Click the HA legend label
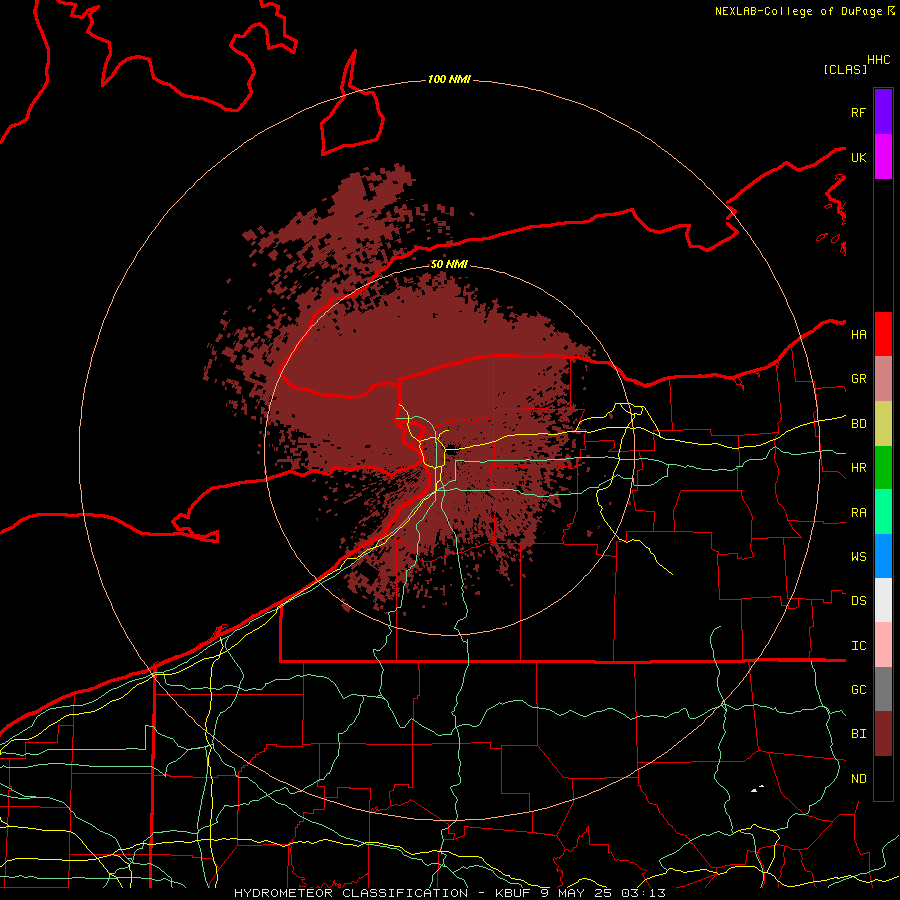This screenshot has height=900, width=900. point(859,335)
